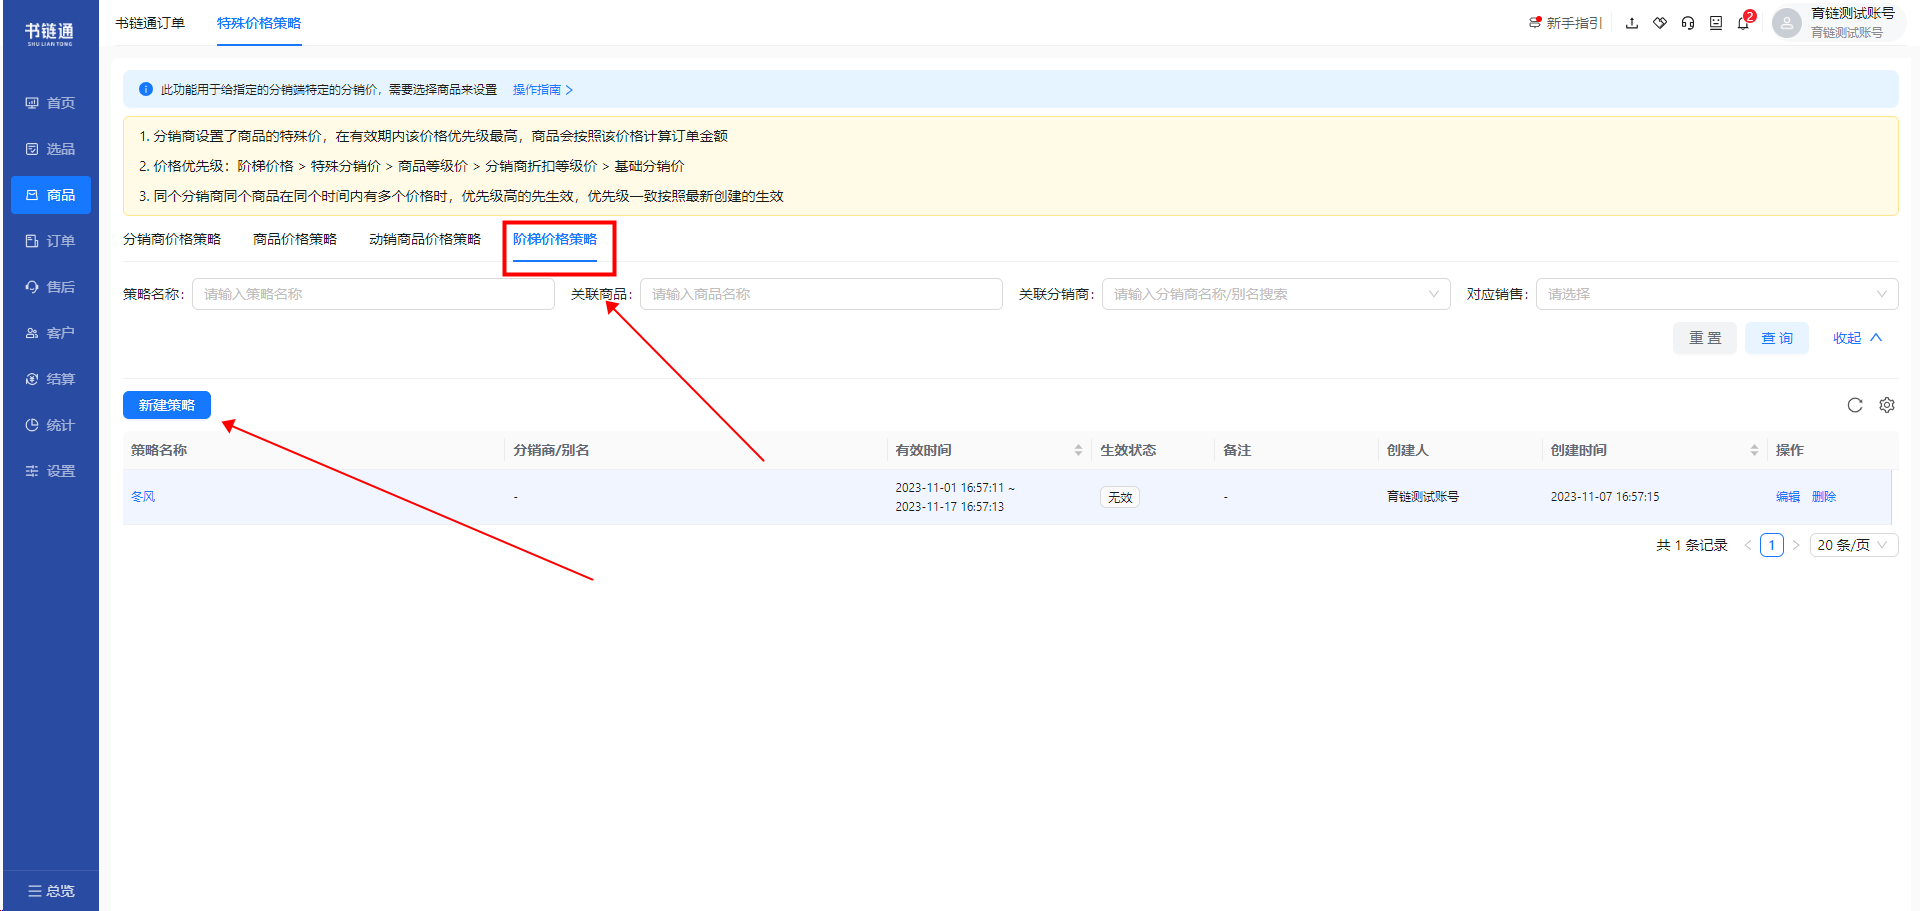This screenshot has height=911, width=1920.
Task: Click creation time 2023-11-07 16:57:15
Action: tap(1605, 497)
